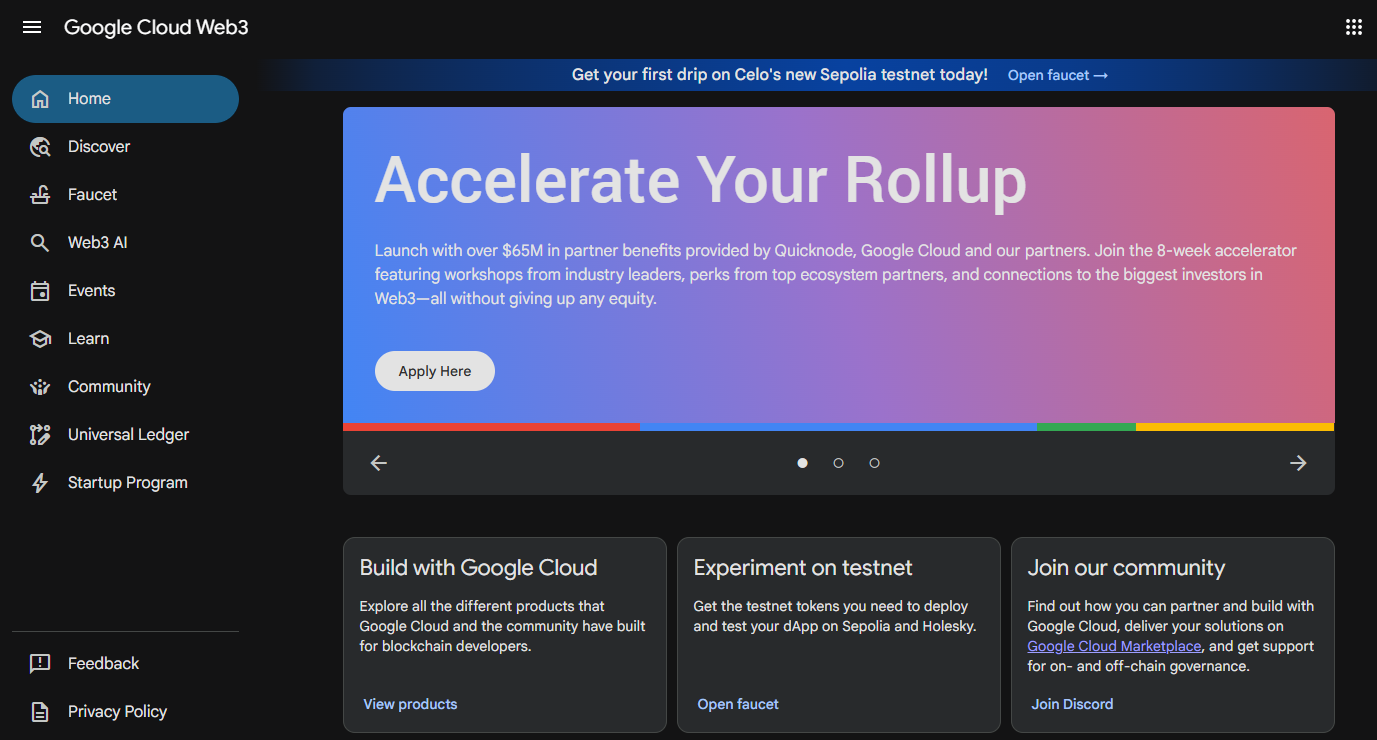This screenshot has width=1377, height=740.
Task: Click the Apply Here button
Action: pyautogui.click(x=435, y=371)
